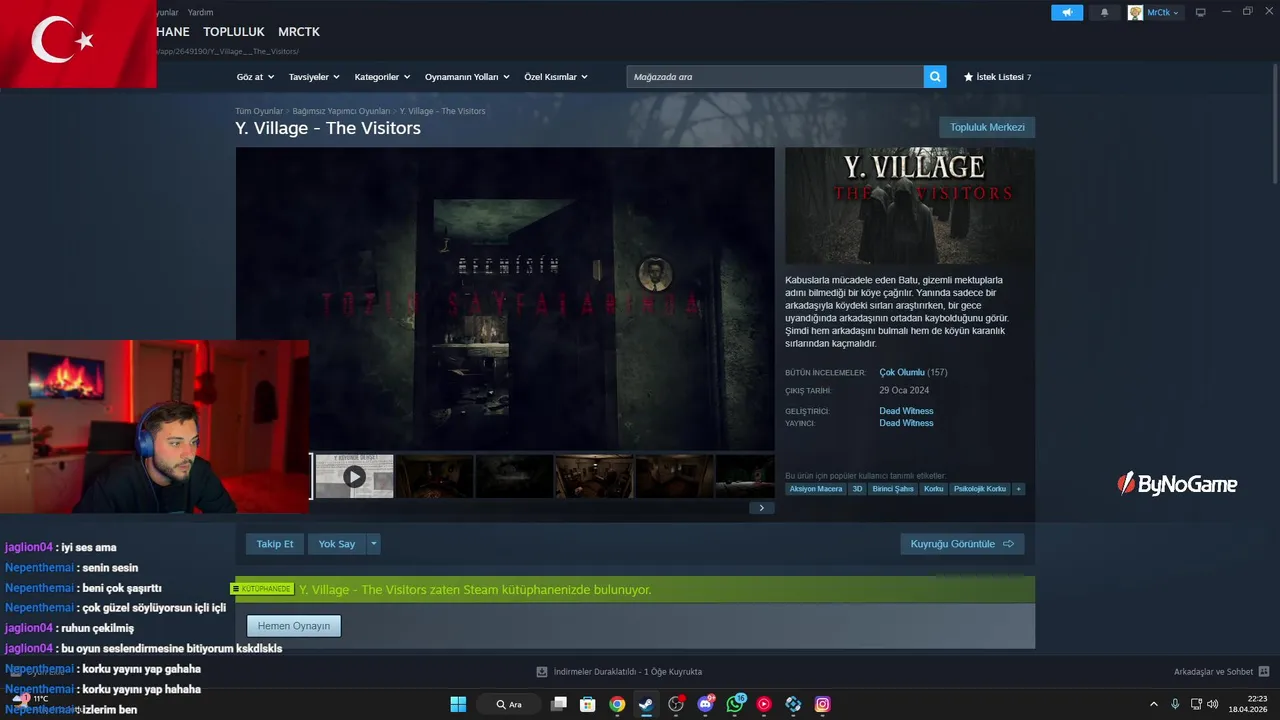The width and height of the screenshot is (1280, 720).
Task: Click the main trailer video player
Action: pos(505,299)
